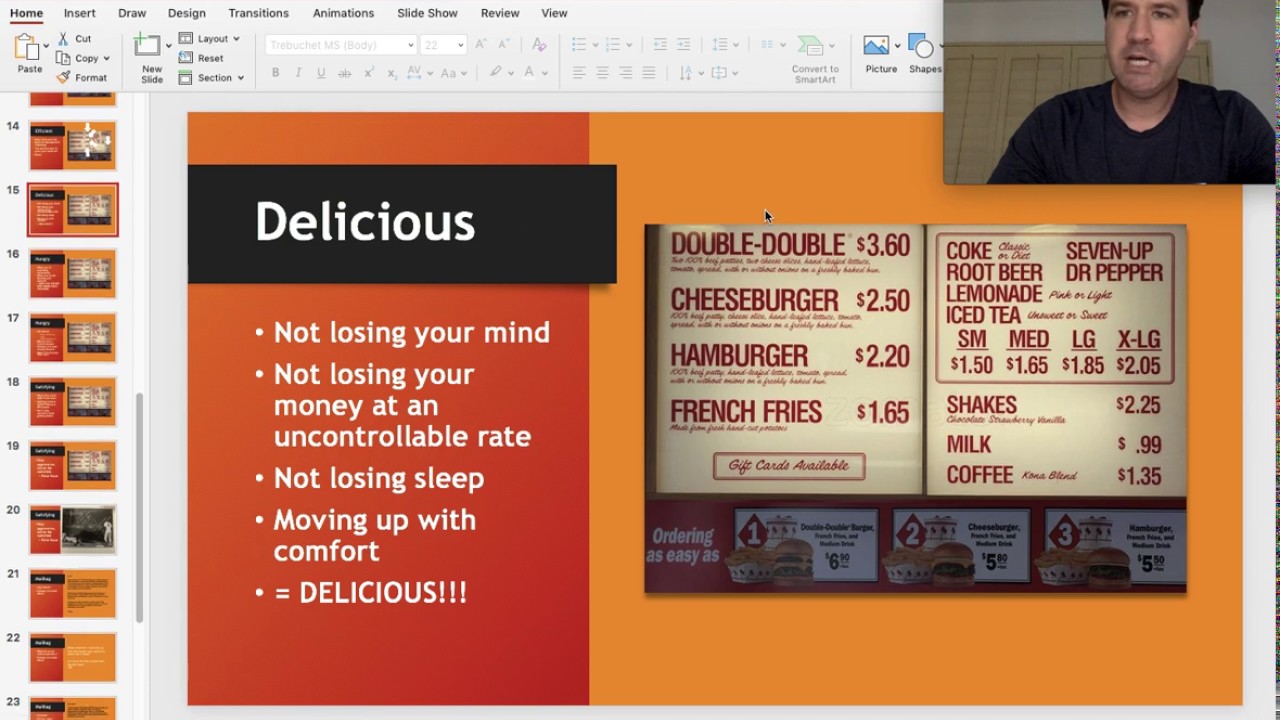Switch to the Design tab
The width and height of the screenshot is (1280, 720).
click(187, 13)
